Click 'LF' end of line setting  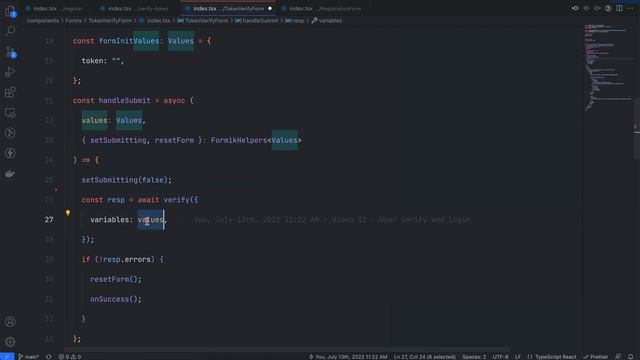[x=518, y=356]
